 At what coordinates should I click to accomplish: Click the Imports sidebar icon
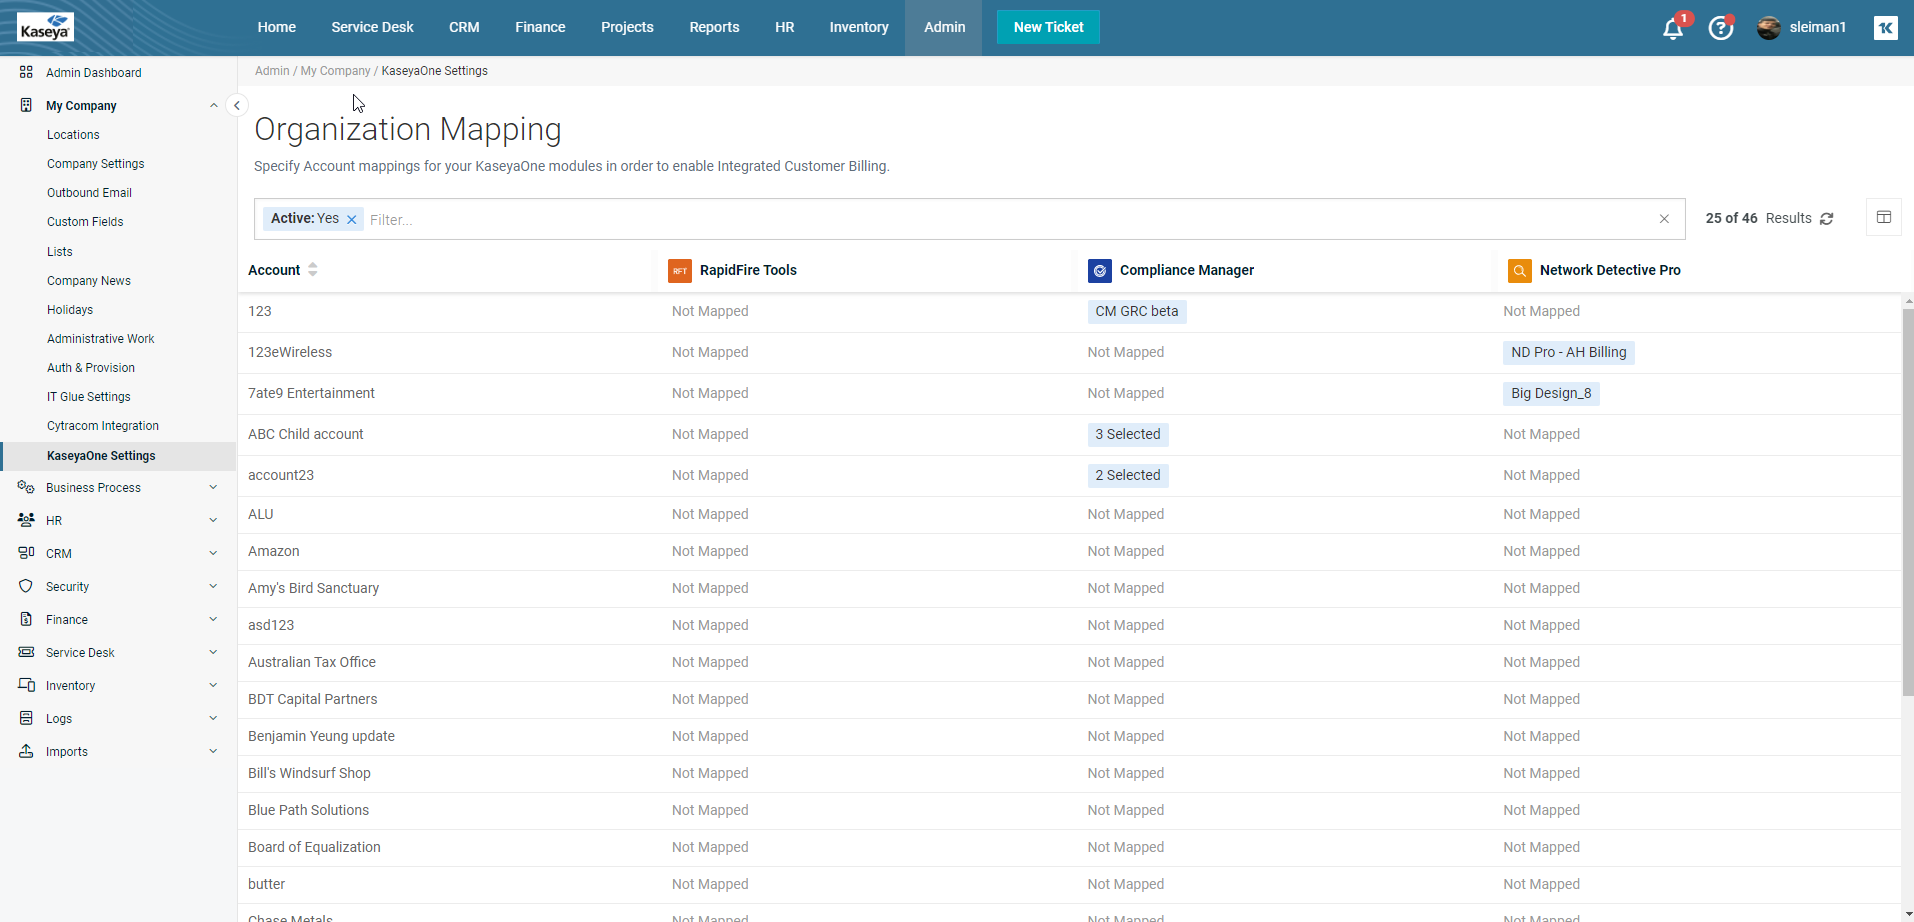click(25, 751)
